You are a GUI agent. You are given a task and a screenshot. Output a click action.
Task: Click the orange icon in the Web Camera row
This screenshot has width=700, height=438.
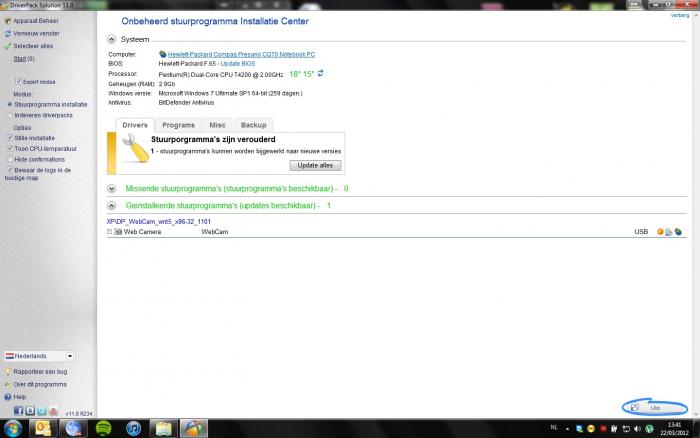tap(660, 232)
